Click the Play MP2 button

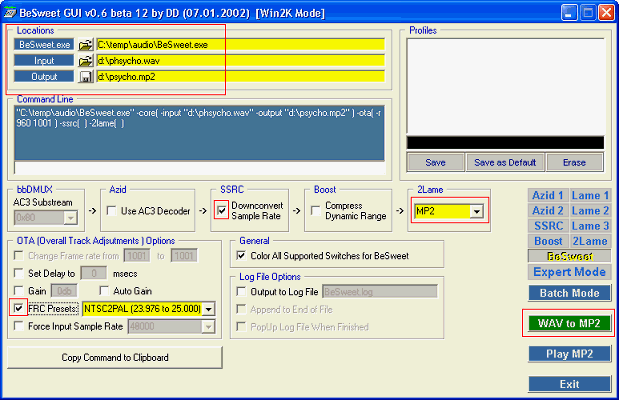(570, 354)
